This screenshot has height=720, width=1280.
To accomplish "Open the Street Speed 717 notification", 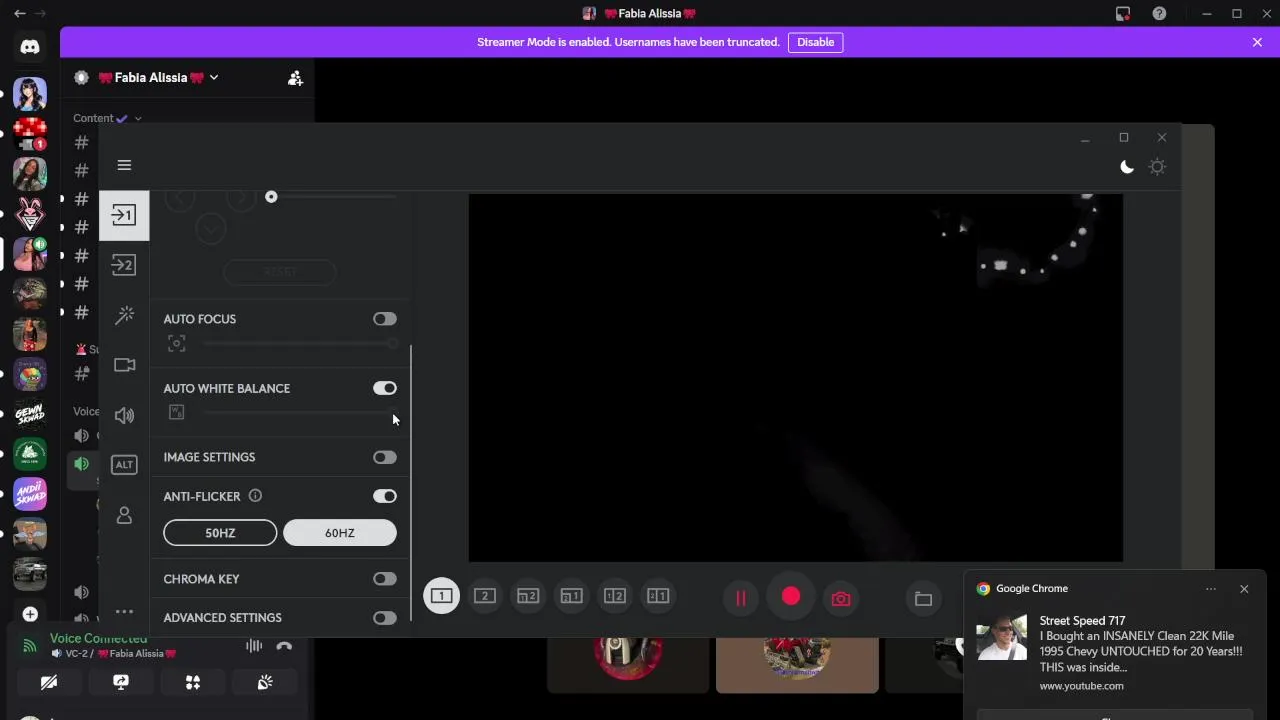I will pyautogui.click(x=1114, y=652).
